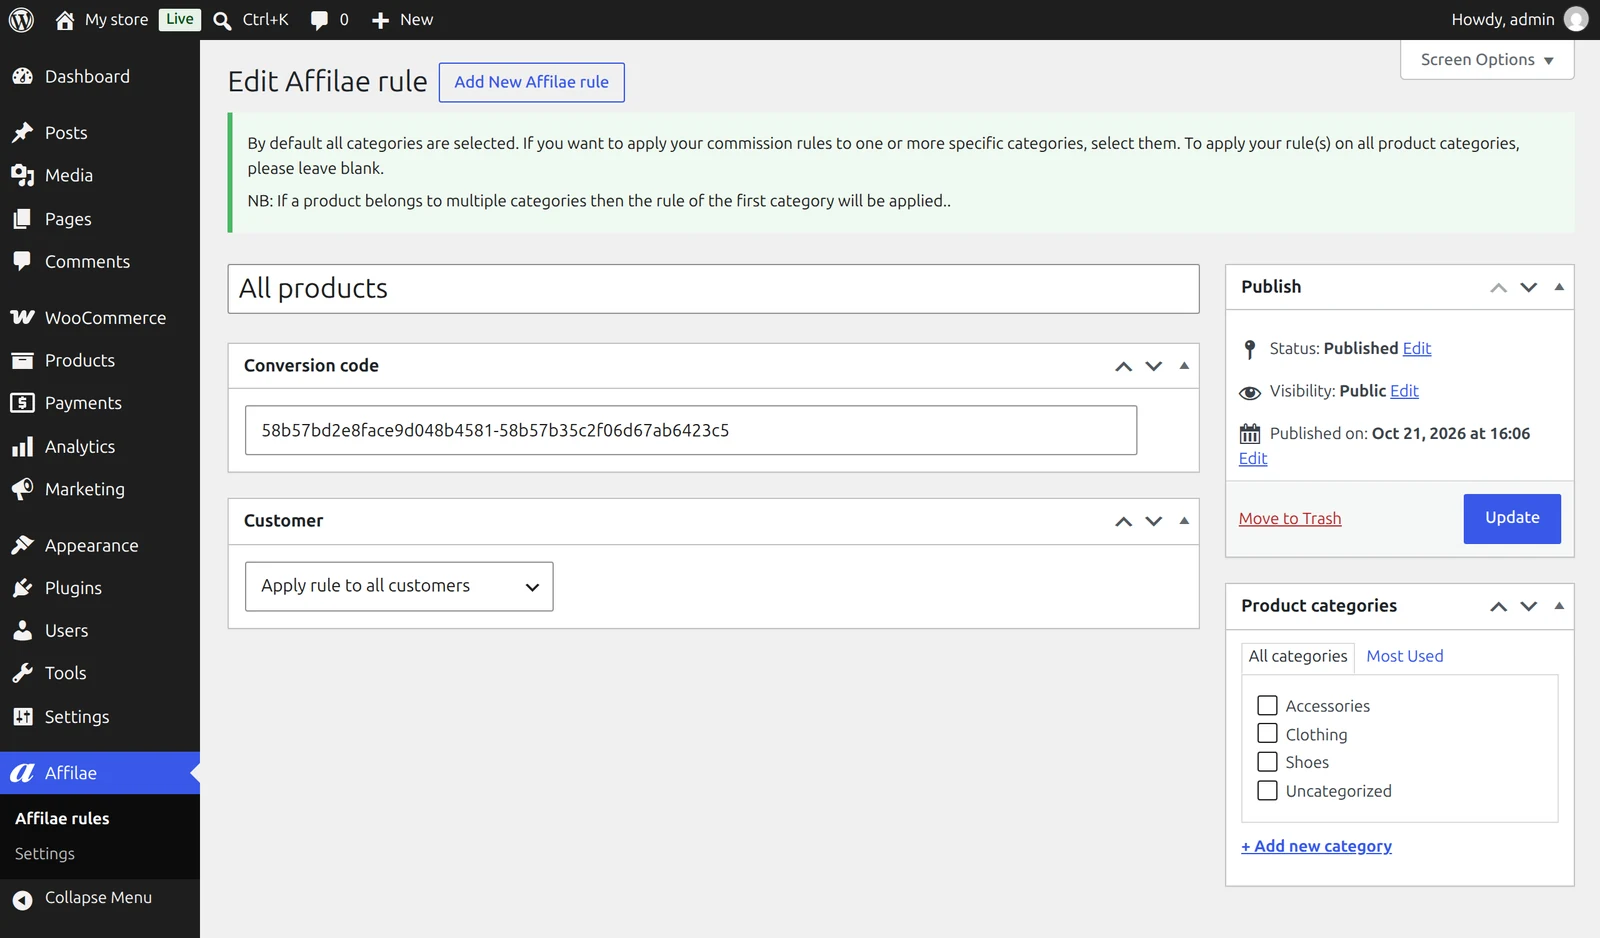Screen dimensions: 1600x938
Task: Check the Shoes category checkbox
Action: click(x=1267, y=762)
